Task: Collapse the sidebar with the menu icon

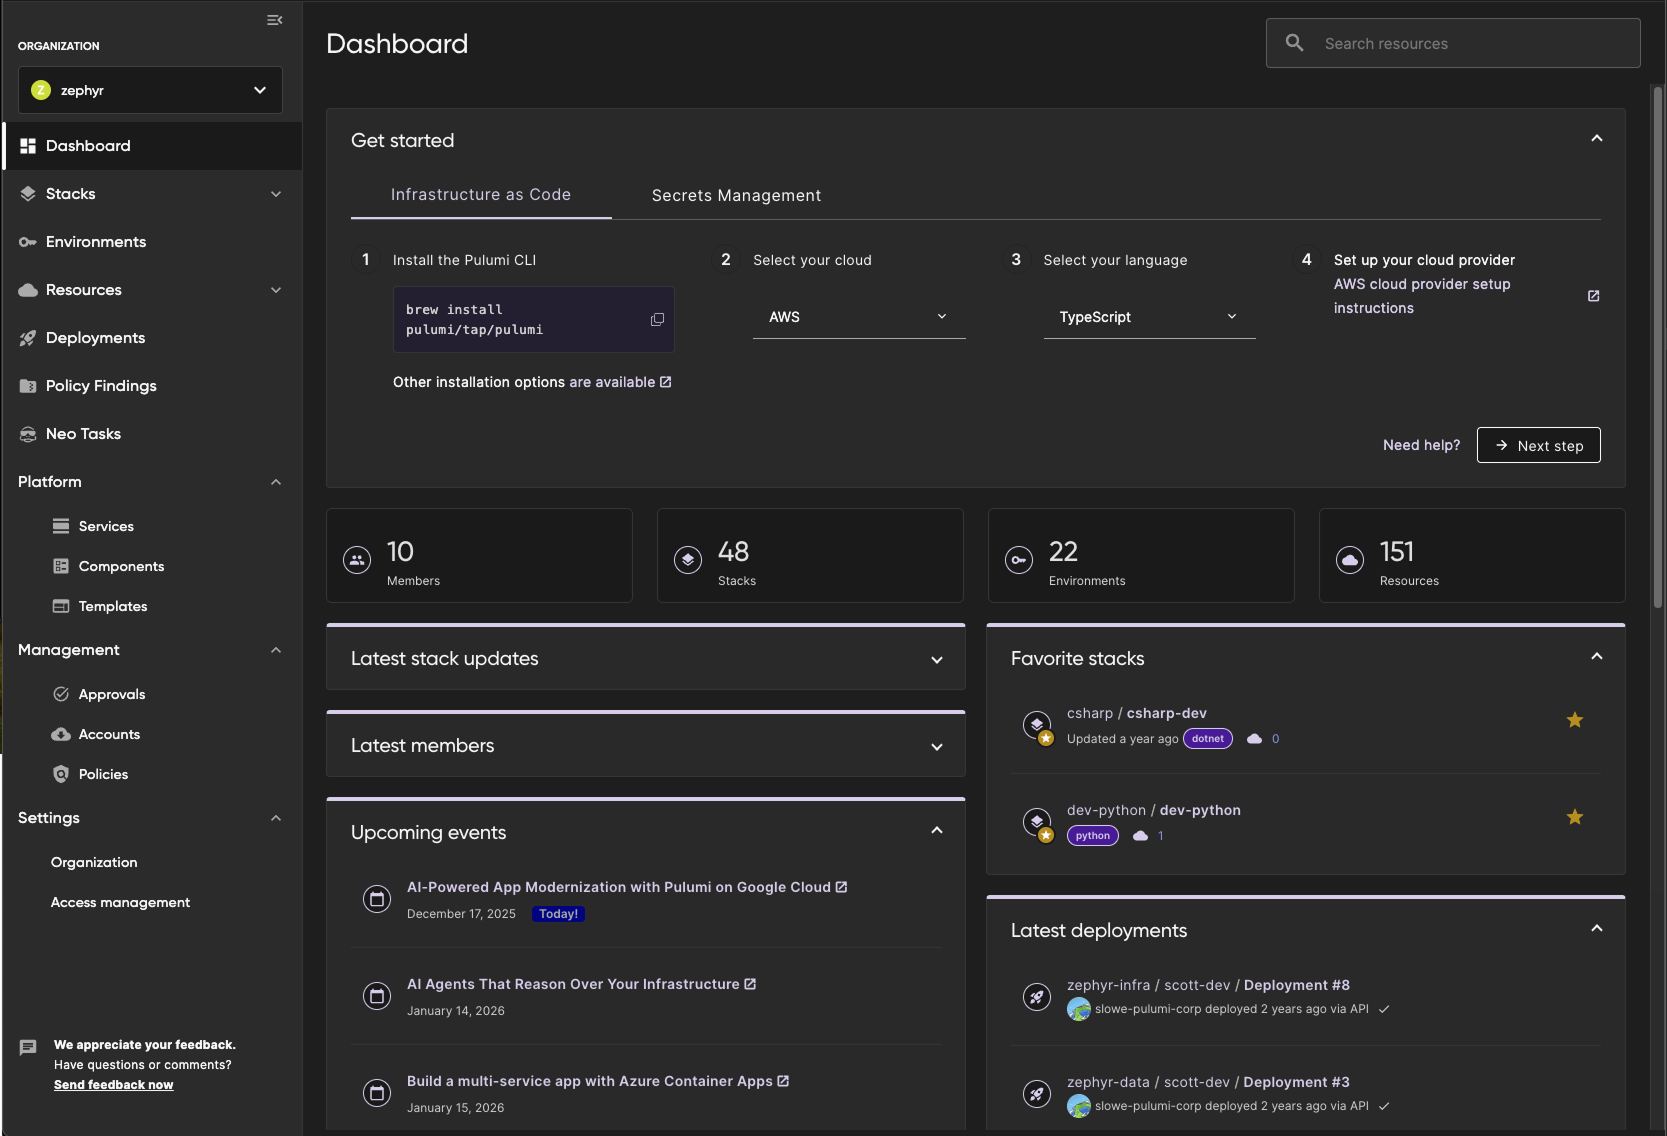Action: [275, 20]
